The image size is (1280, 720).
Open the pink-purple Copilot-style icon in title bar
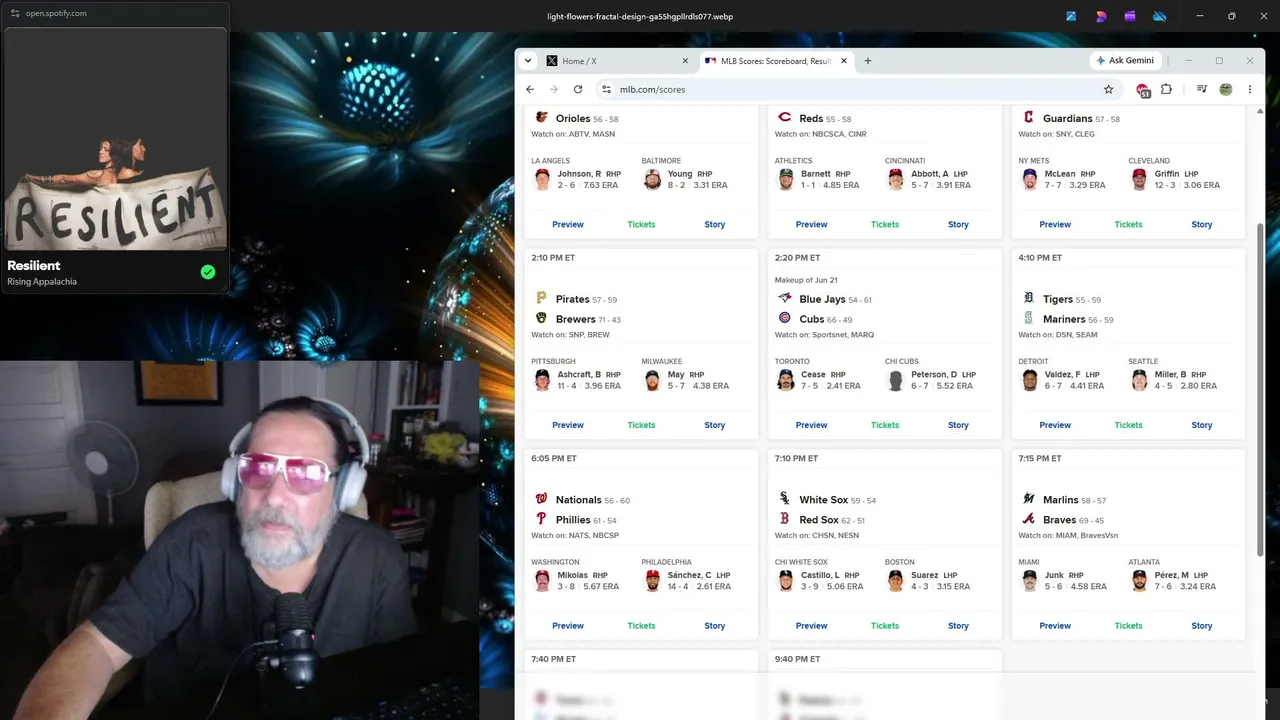pos(1101,16)
